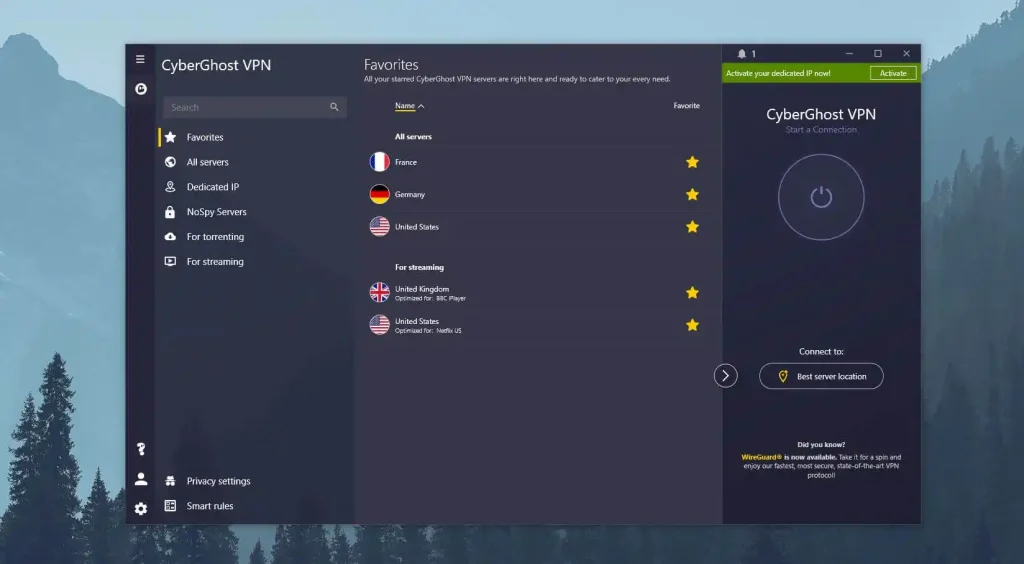Click the United States flag under All servers
This screenshot has width=1024, height=564.
(x=379, y=227)
